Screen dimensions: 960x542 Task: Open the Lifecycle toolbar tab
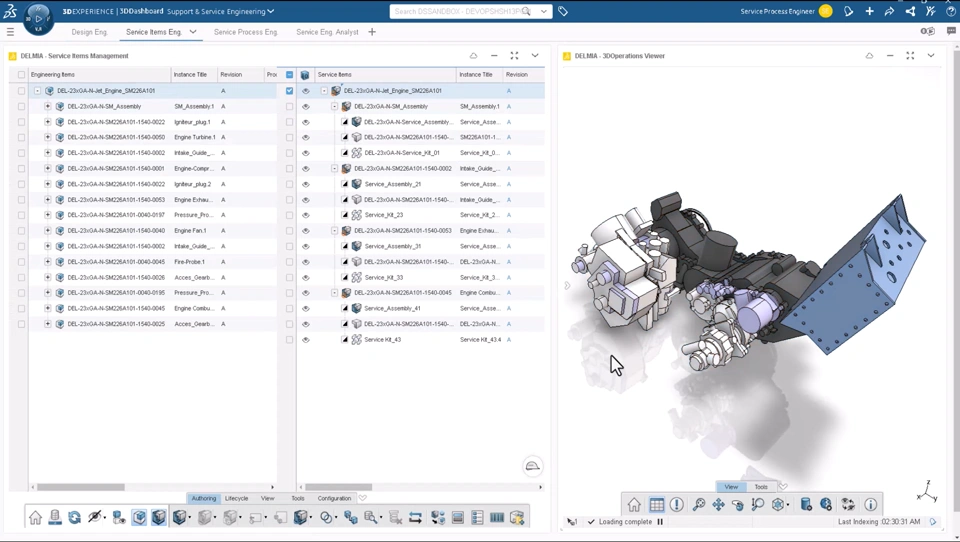(236, 498)
